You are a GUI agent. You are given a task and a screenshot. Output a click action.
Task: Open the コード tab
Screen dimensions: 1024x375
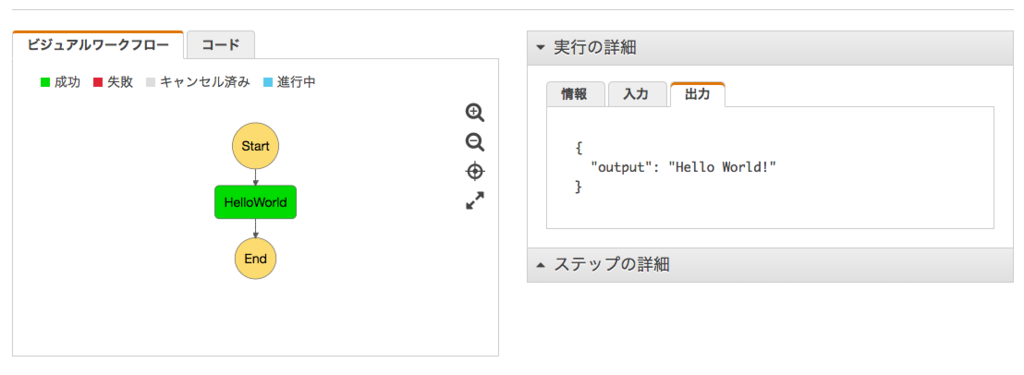tap(221, 45)
